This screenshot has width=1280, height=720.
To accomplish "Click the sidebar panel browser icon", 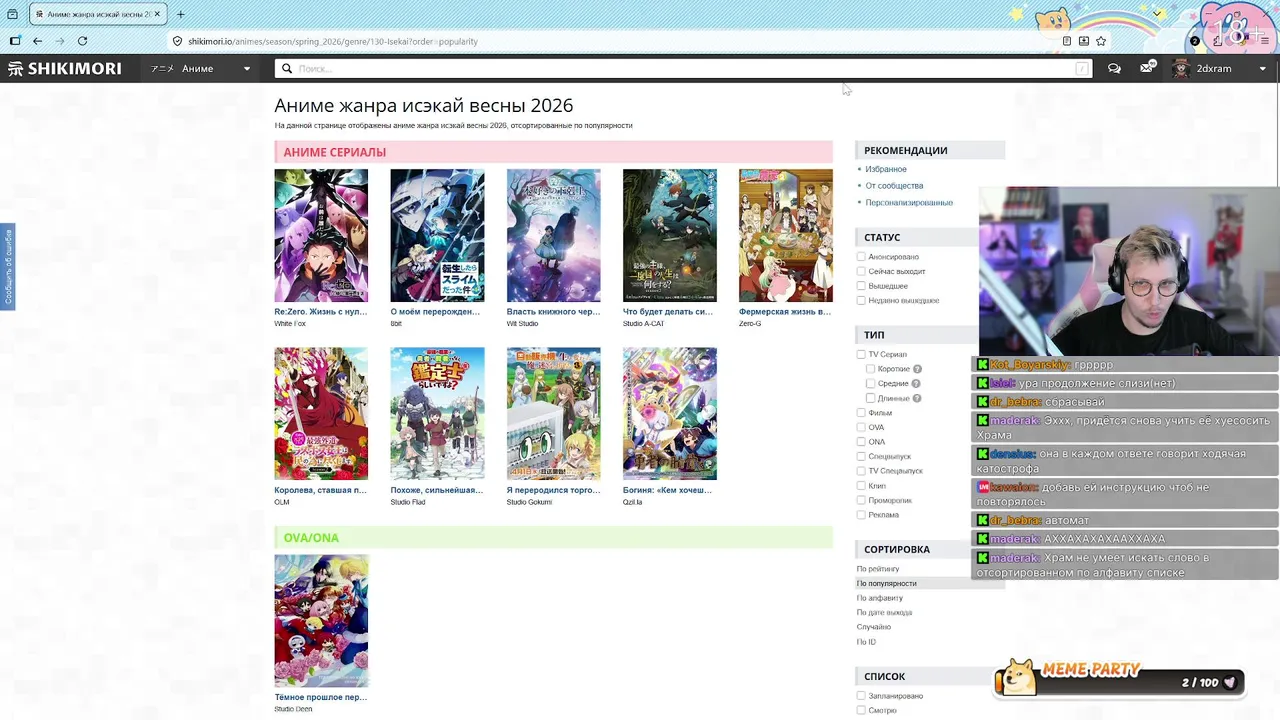I will coord(15,41).
